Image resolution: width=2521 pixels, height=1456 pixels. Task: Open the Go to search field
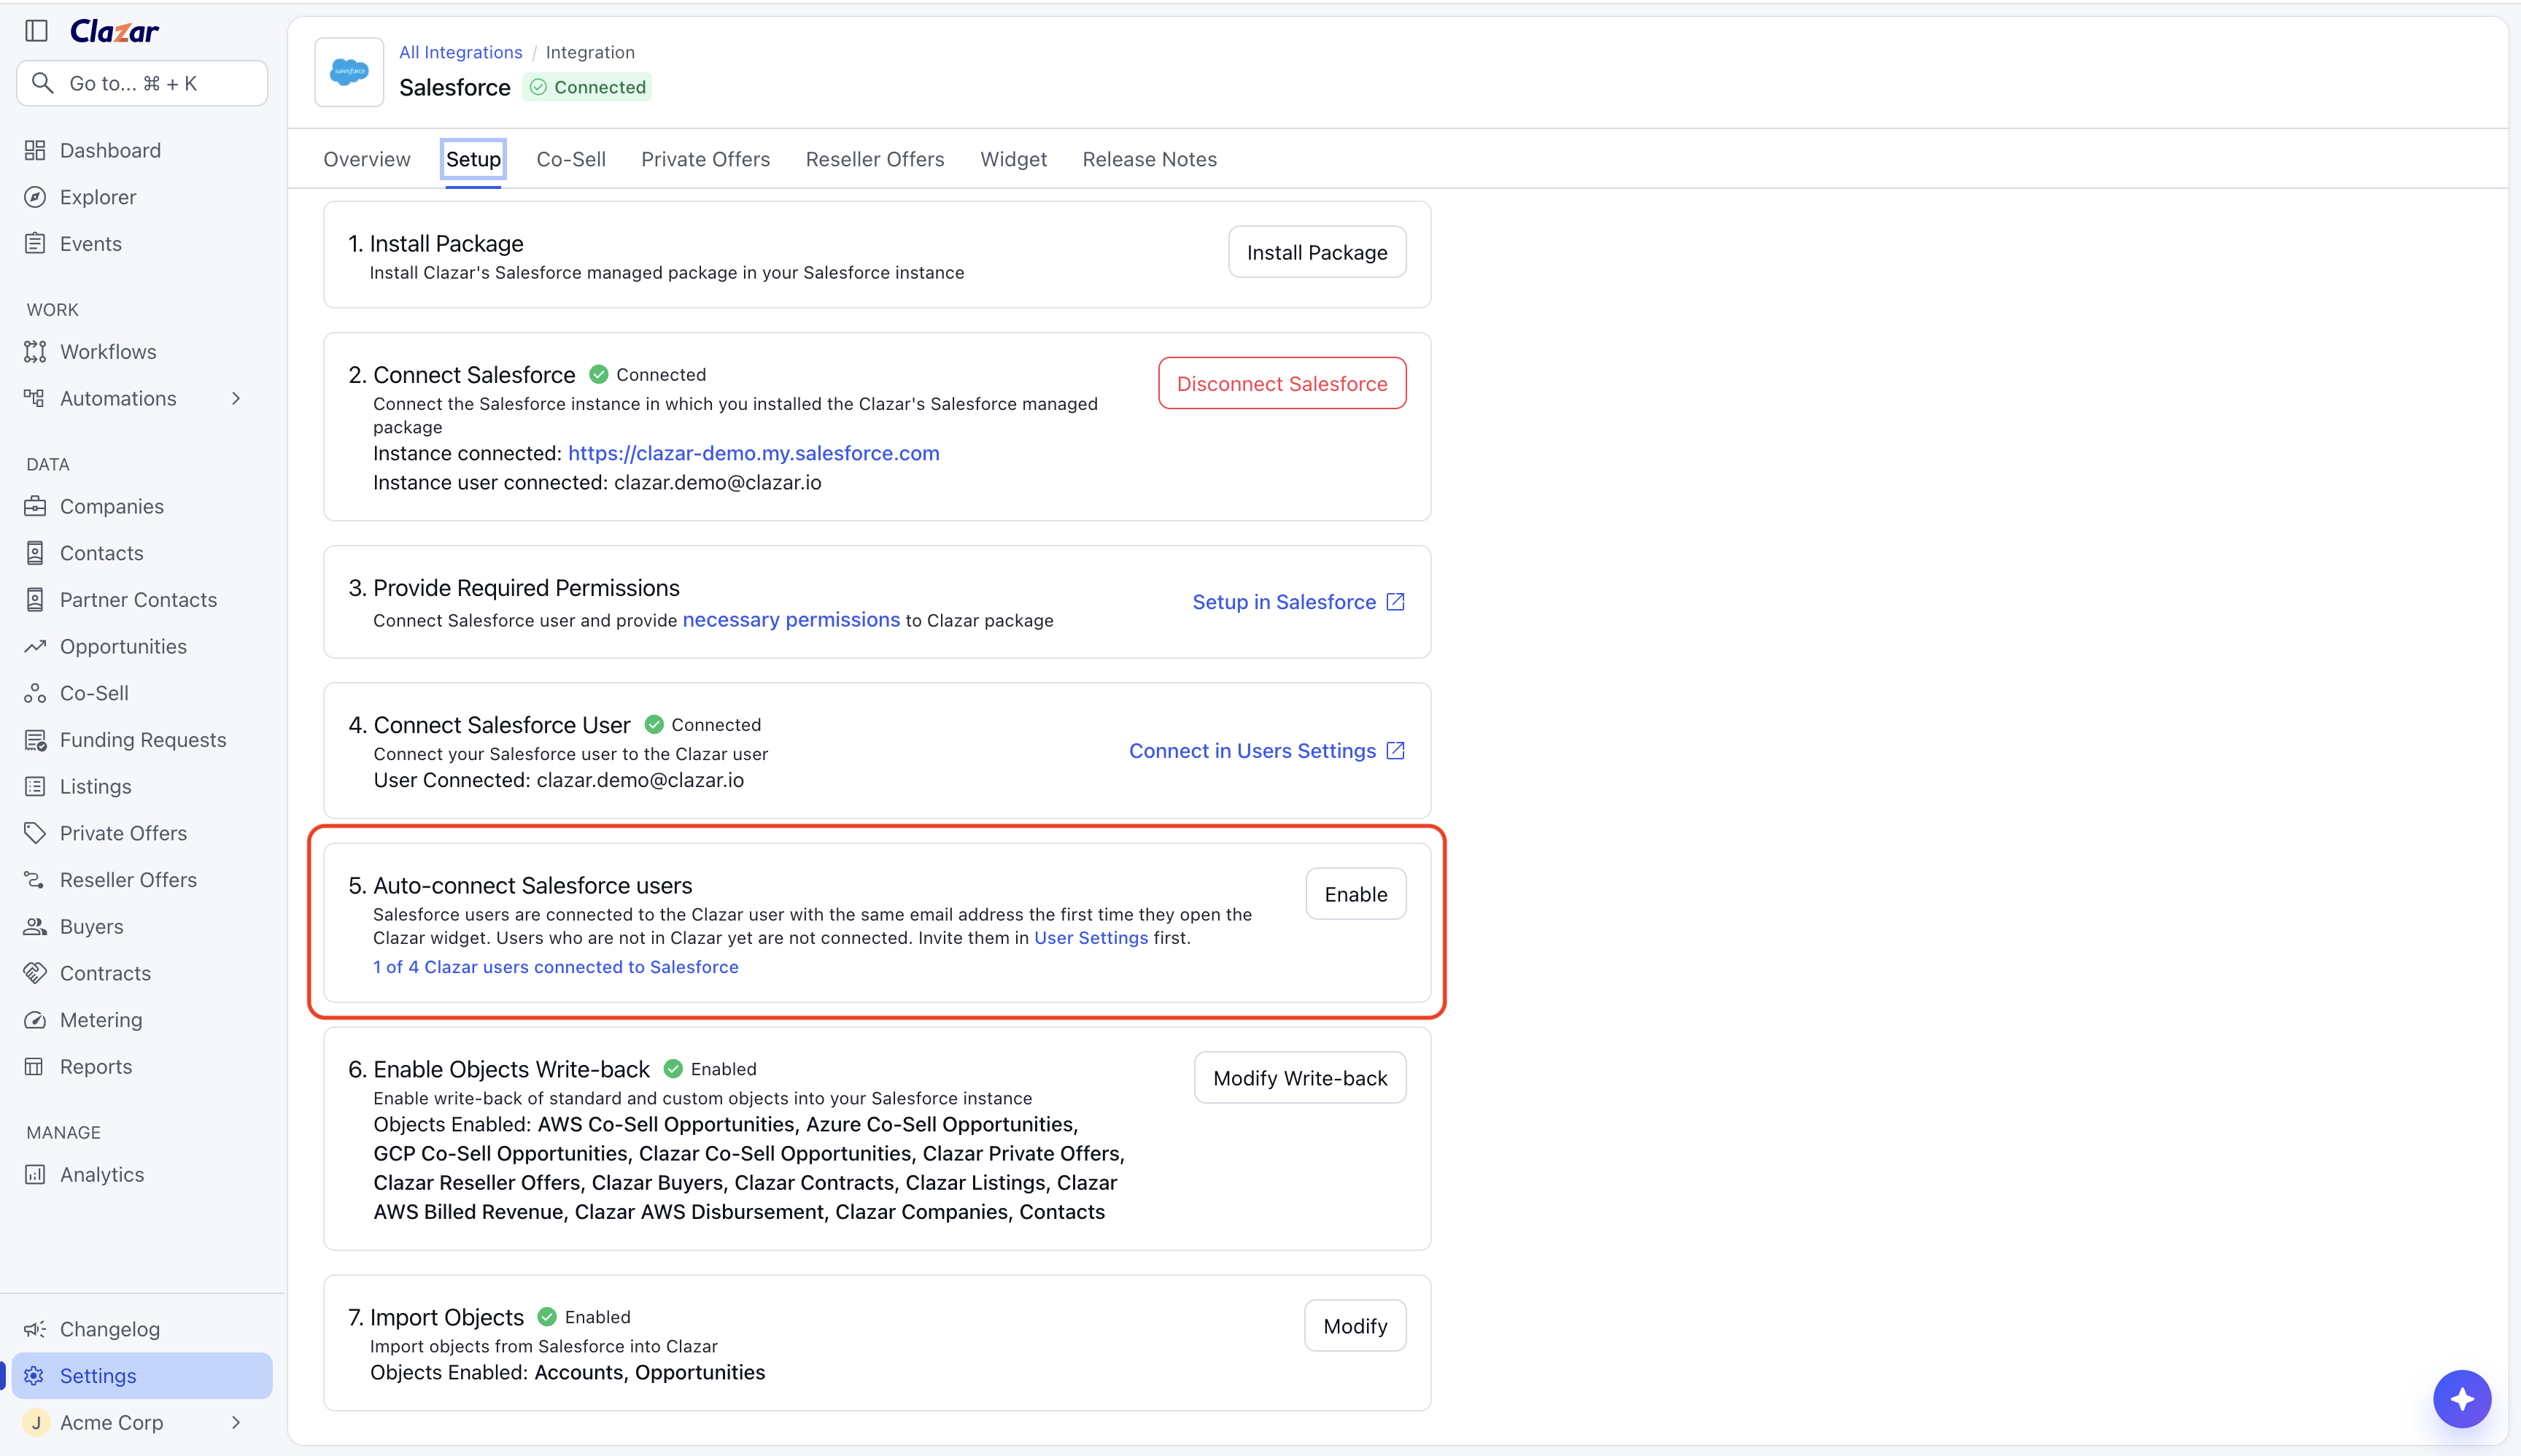[x=142, y=83]
